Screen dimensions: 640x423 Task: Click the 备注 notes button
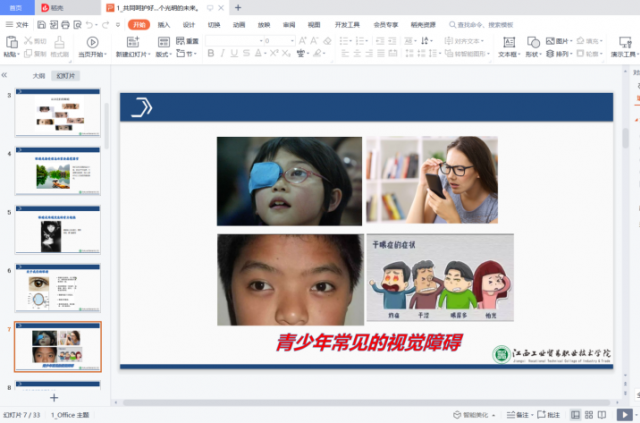[x=520, y=414]
